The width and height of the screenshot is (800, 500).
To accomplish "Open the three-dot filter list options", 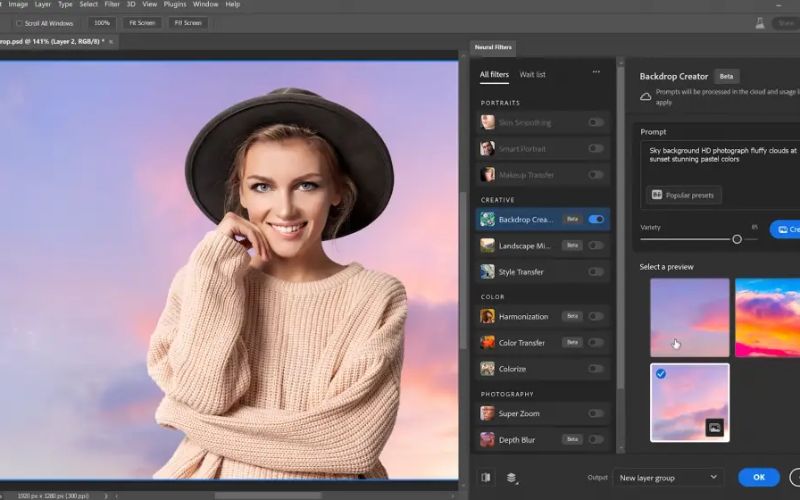I will (596, 72).
